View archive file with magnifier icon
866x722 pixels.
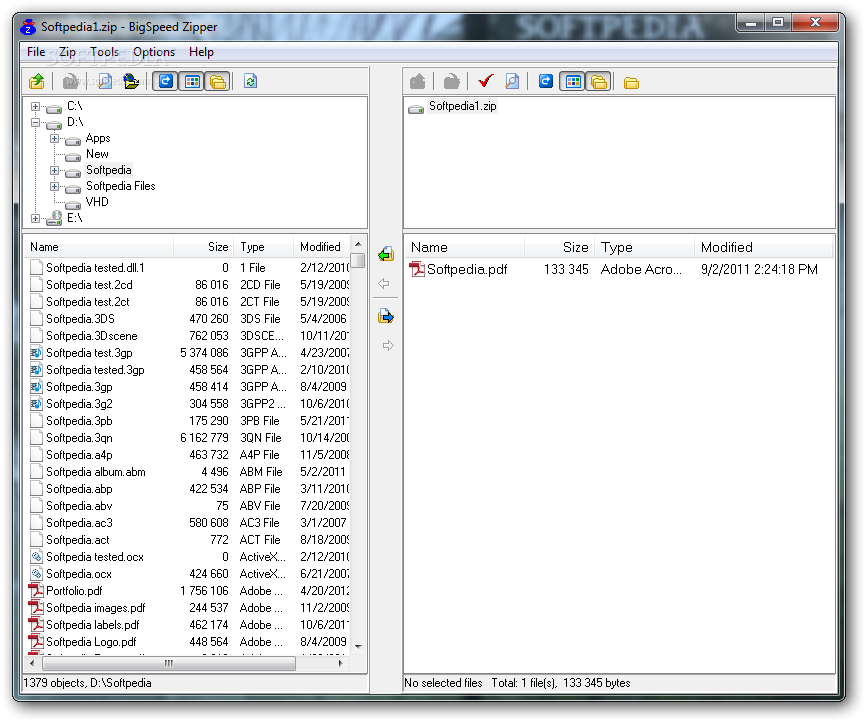(512, 82)
